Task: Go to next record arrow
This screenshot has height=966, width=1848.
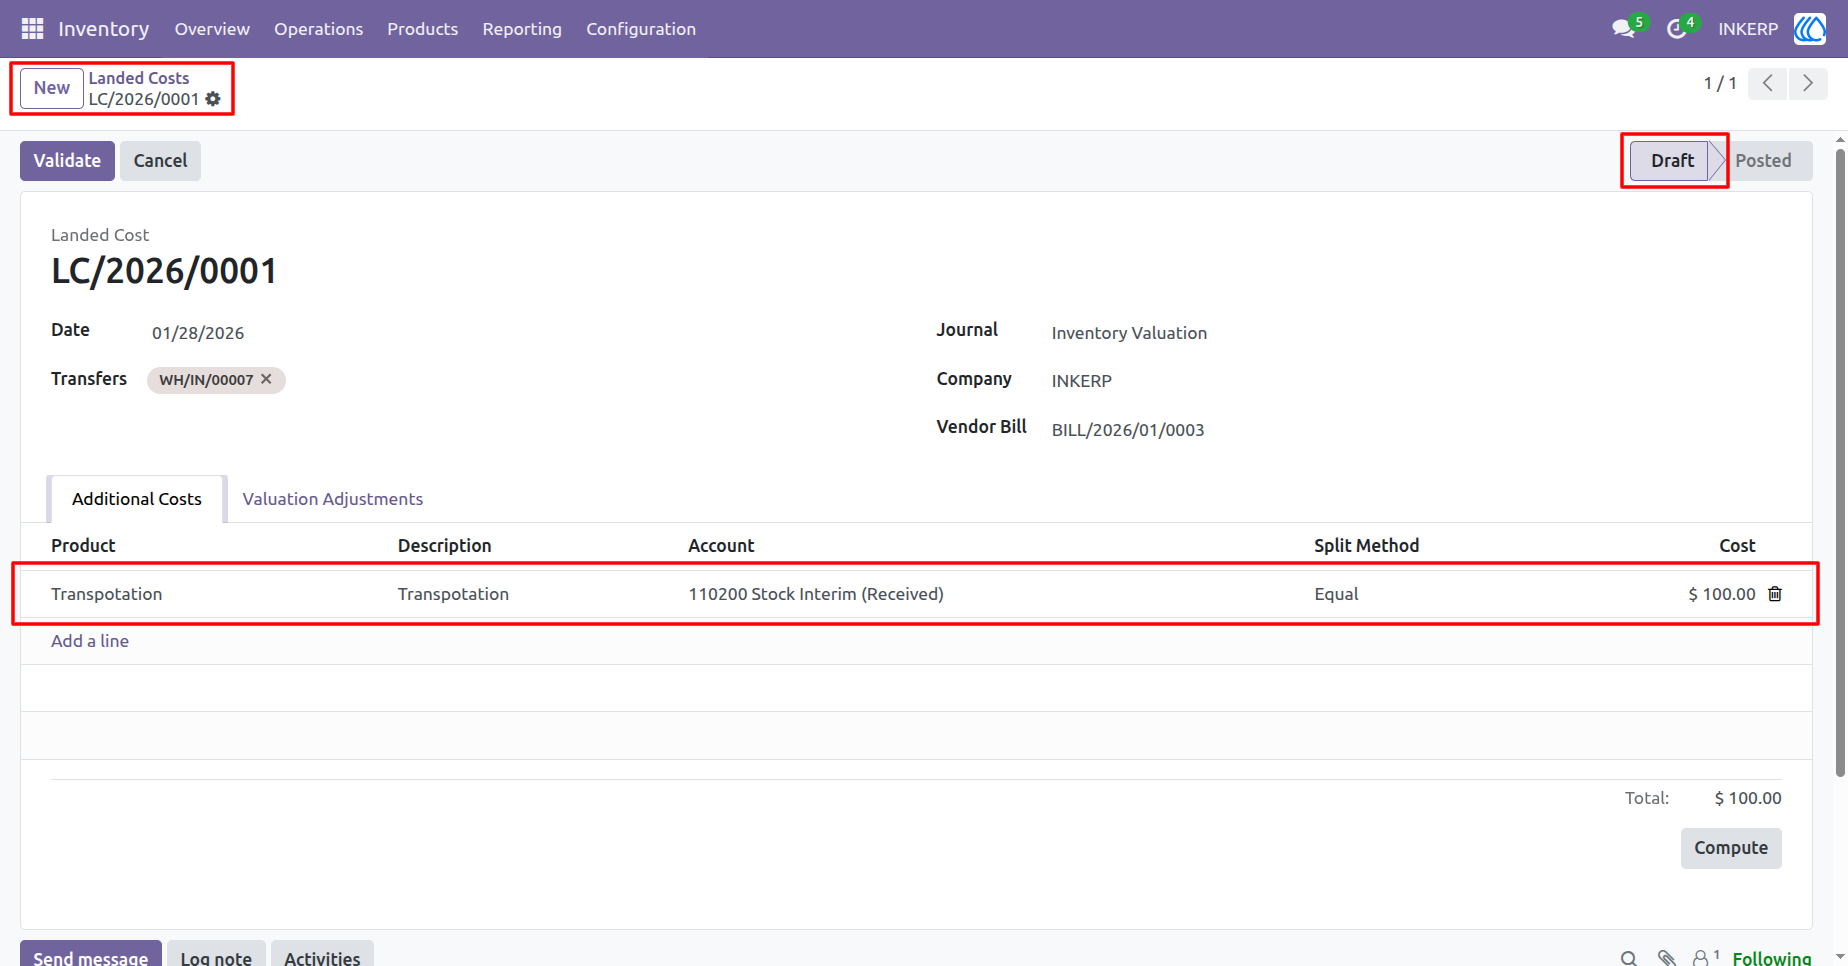Action: (x=1808, y=83)
